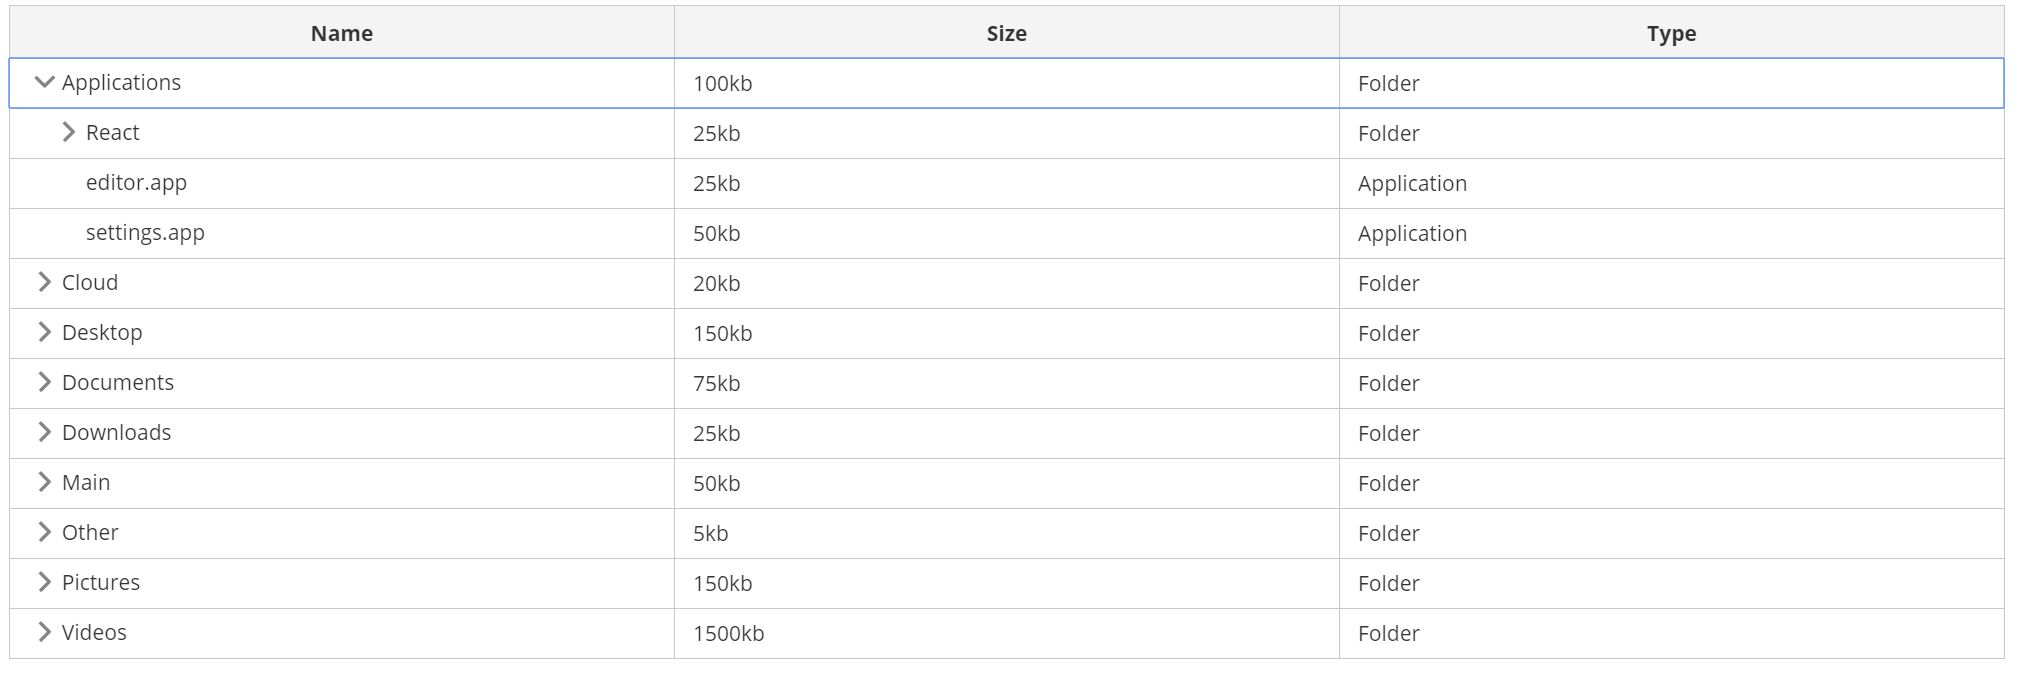Expand the Desktop folder
The width and height of the screenshot is (2019, 675).
pos(44,332)
